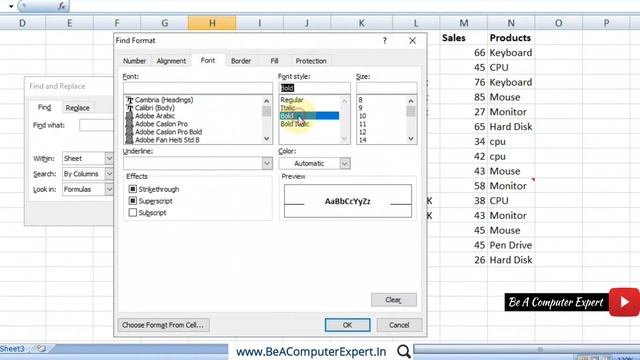Enable the Subscript checkbox

click(x=133, y=213)
